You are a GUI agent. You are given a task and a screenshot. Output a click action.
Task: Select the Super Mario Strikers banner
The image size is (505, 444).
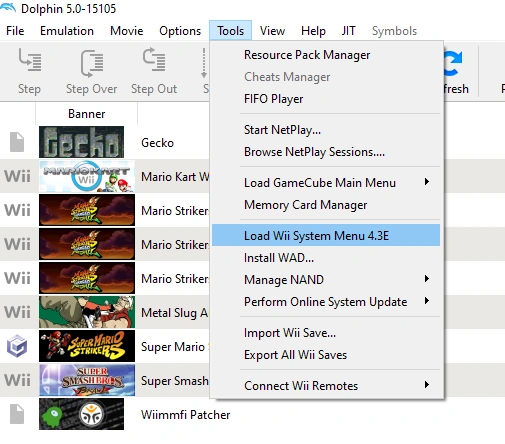click(87, 346)
